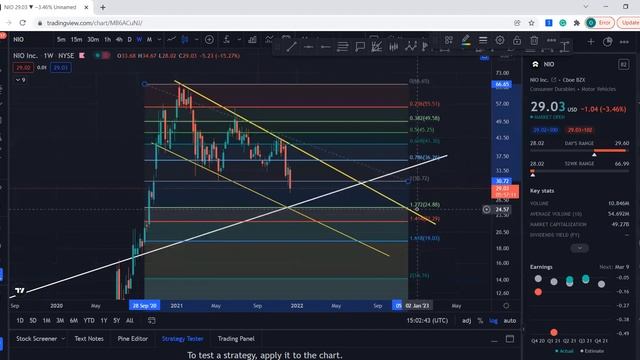Select the trend line drawing tool
Image resolution: width=640 pixels, height=360 pixels.
point(291,47)
